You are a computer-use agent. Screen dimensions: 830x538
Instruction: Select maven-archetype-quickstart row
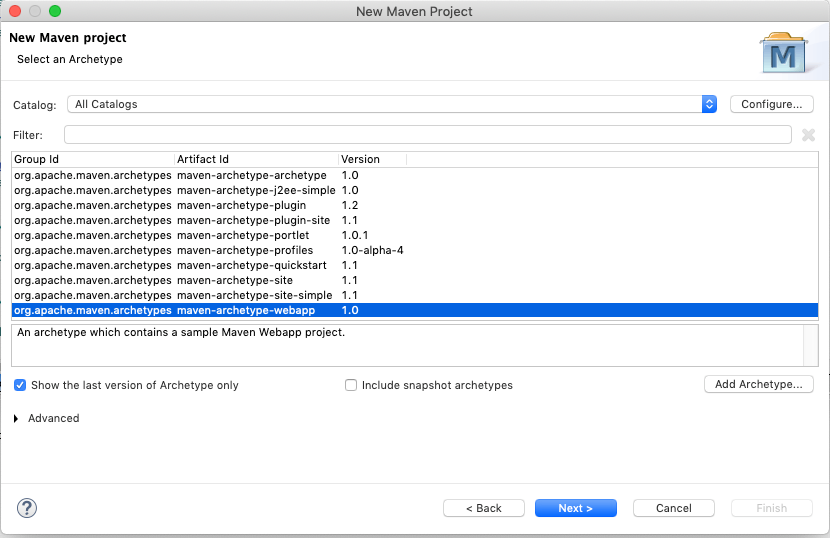click(x=415, y=265)
